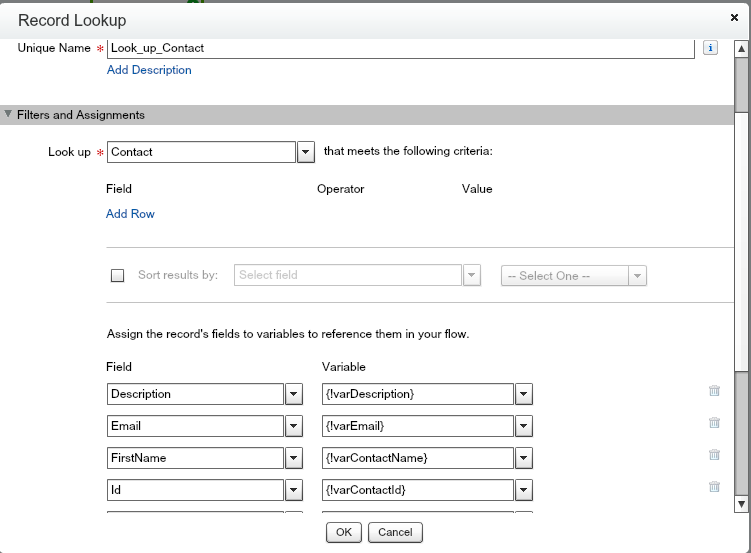Image resolution: width=751 pixels, height=553 pixels.
Task: Open the Description field dropdown arrow
Action: click(x=294, y=394)
